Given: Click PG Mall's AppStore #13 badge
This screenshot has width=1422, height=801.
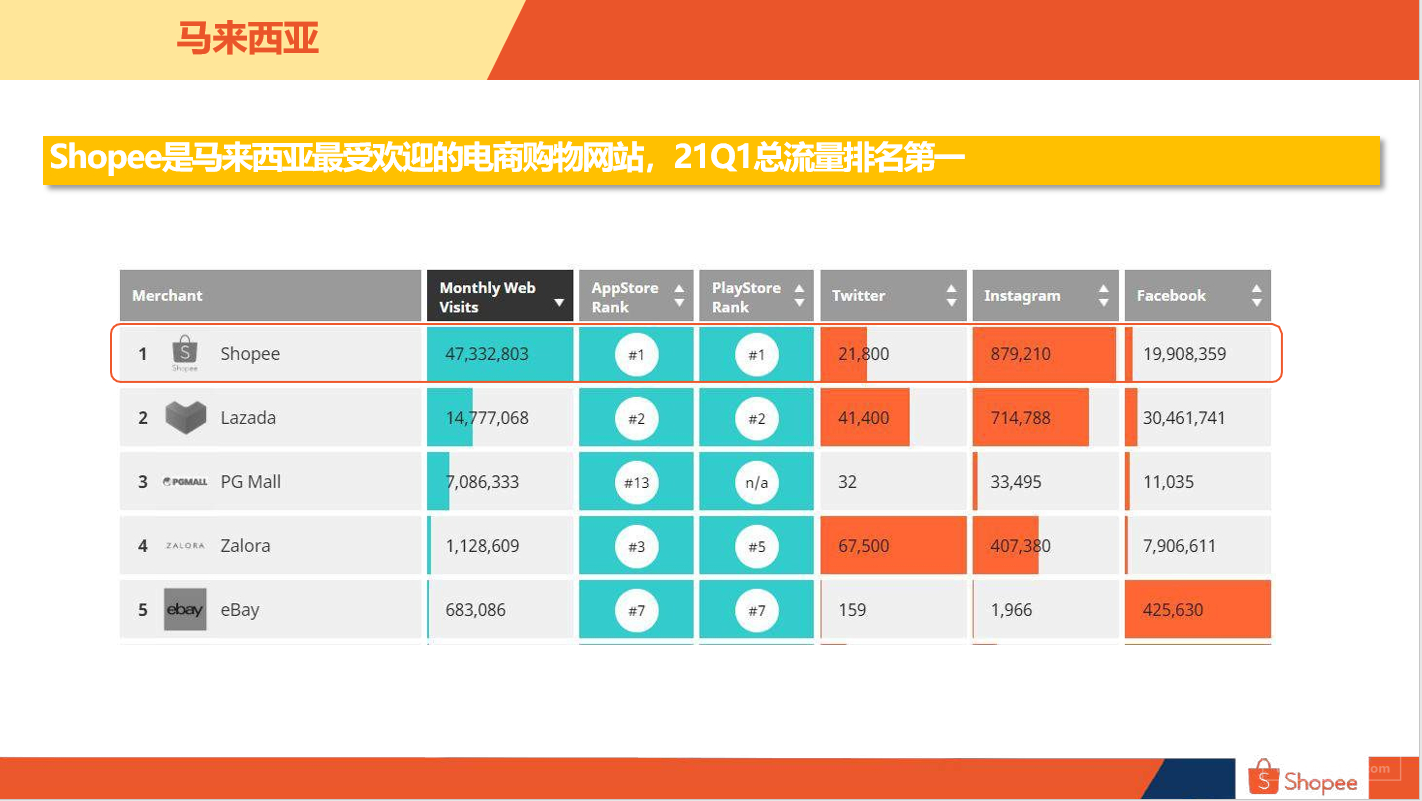Looking at the screenshot, I should point(637,482).
